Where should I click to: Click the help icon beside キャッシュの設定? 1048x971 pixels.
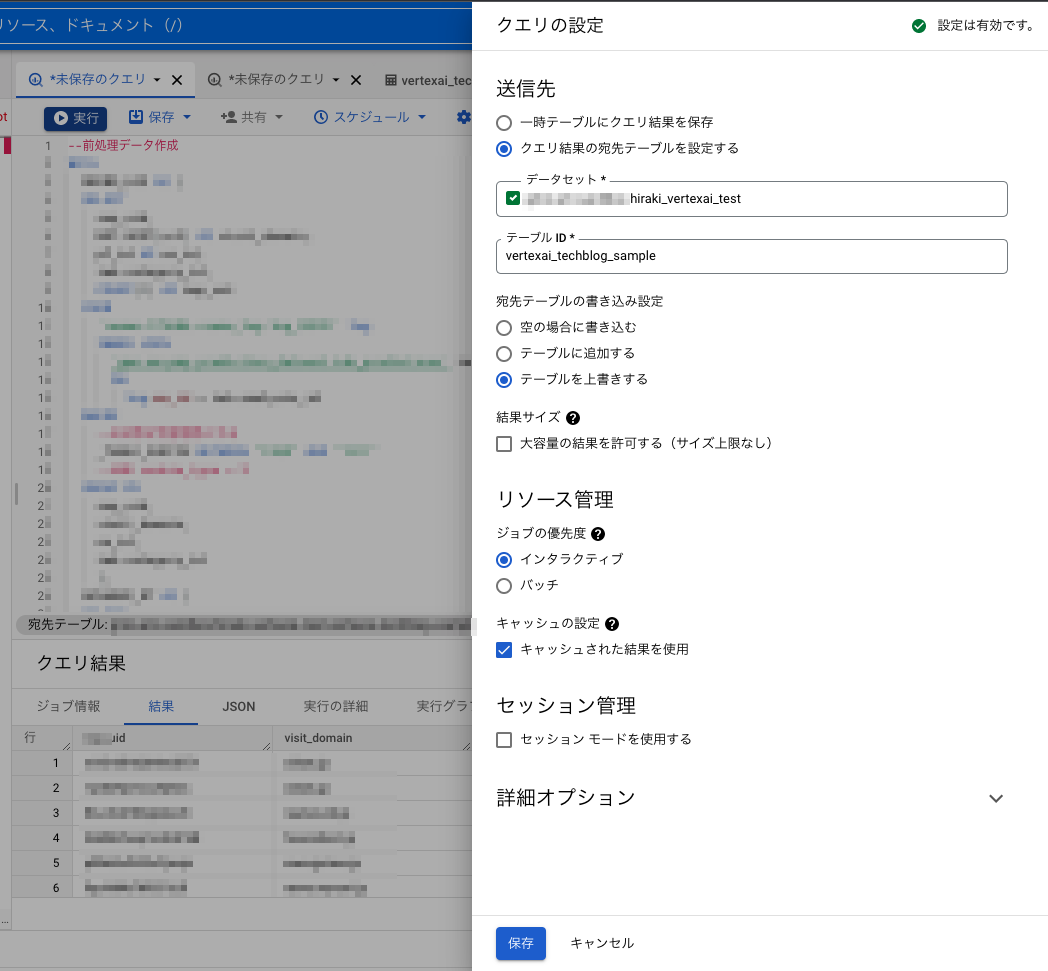(612, 624)
